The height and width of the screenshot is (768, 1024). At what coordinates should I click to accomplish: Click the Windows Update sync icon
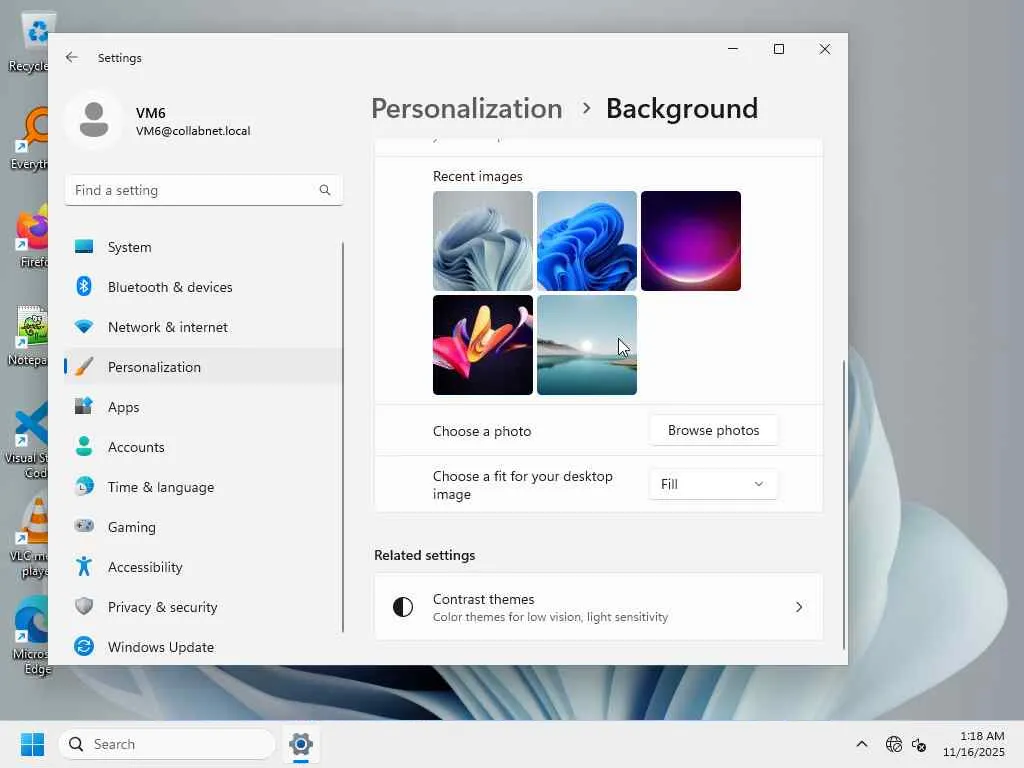pyautogui.click(x=84, y=647)
